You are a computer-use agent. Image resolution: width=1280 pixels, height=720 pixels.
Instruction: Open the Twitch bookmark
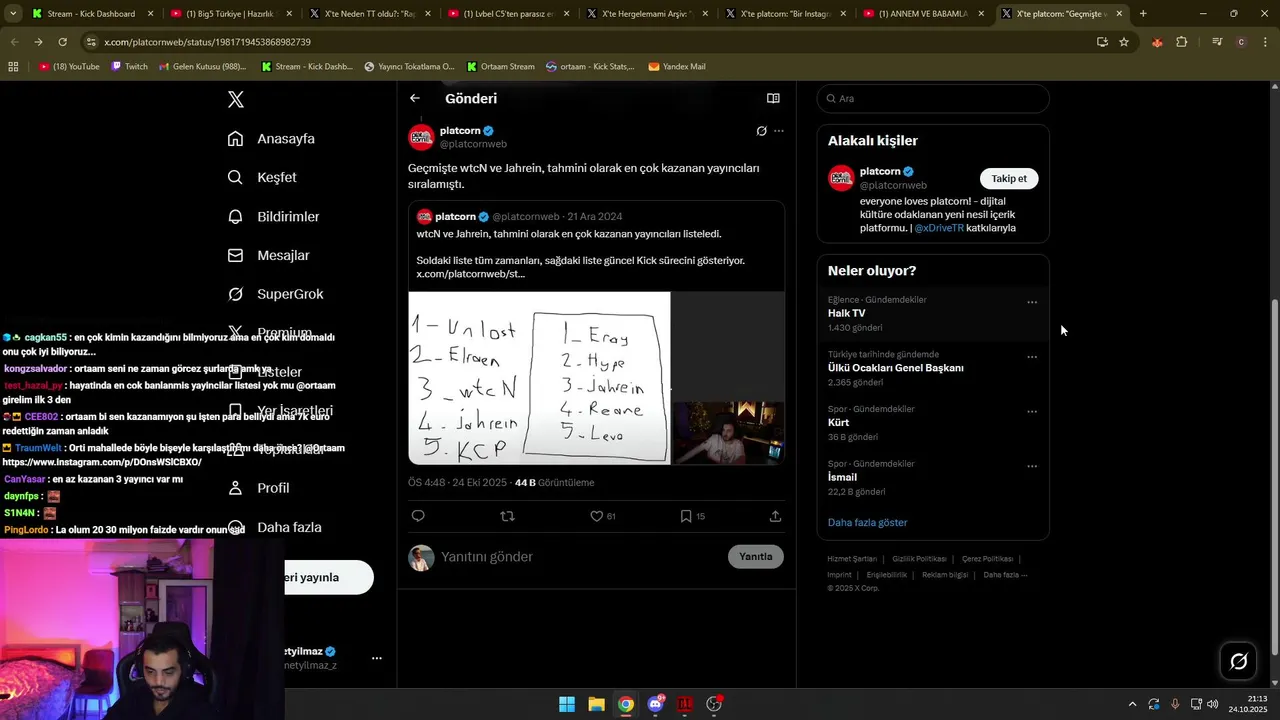[x=129, y=66]
